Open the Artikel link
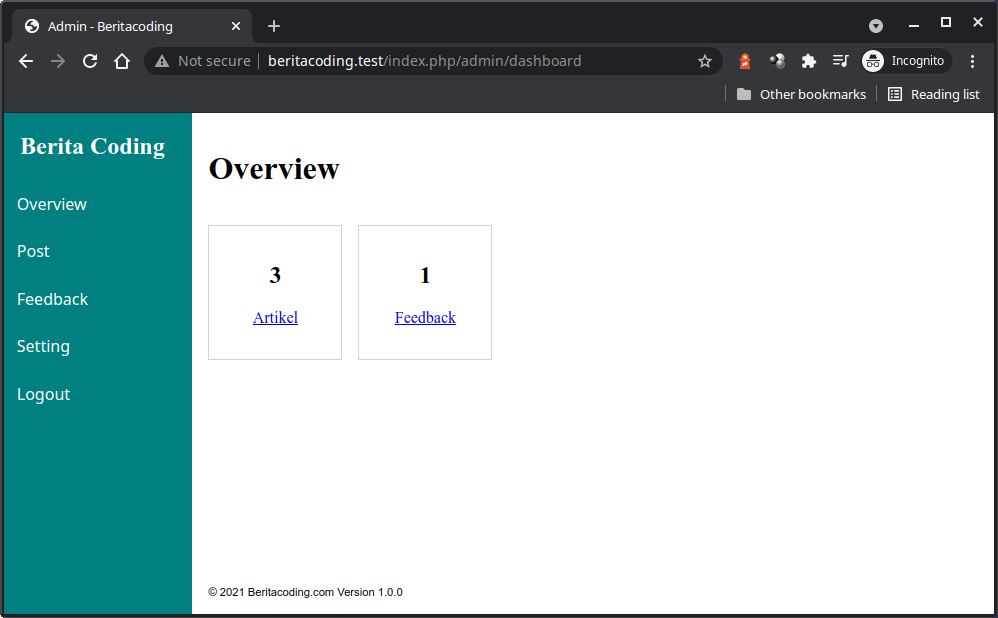 coord(275,317)
